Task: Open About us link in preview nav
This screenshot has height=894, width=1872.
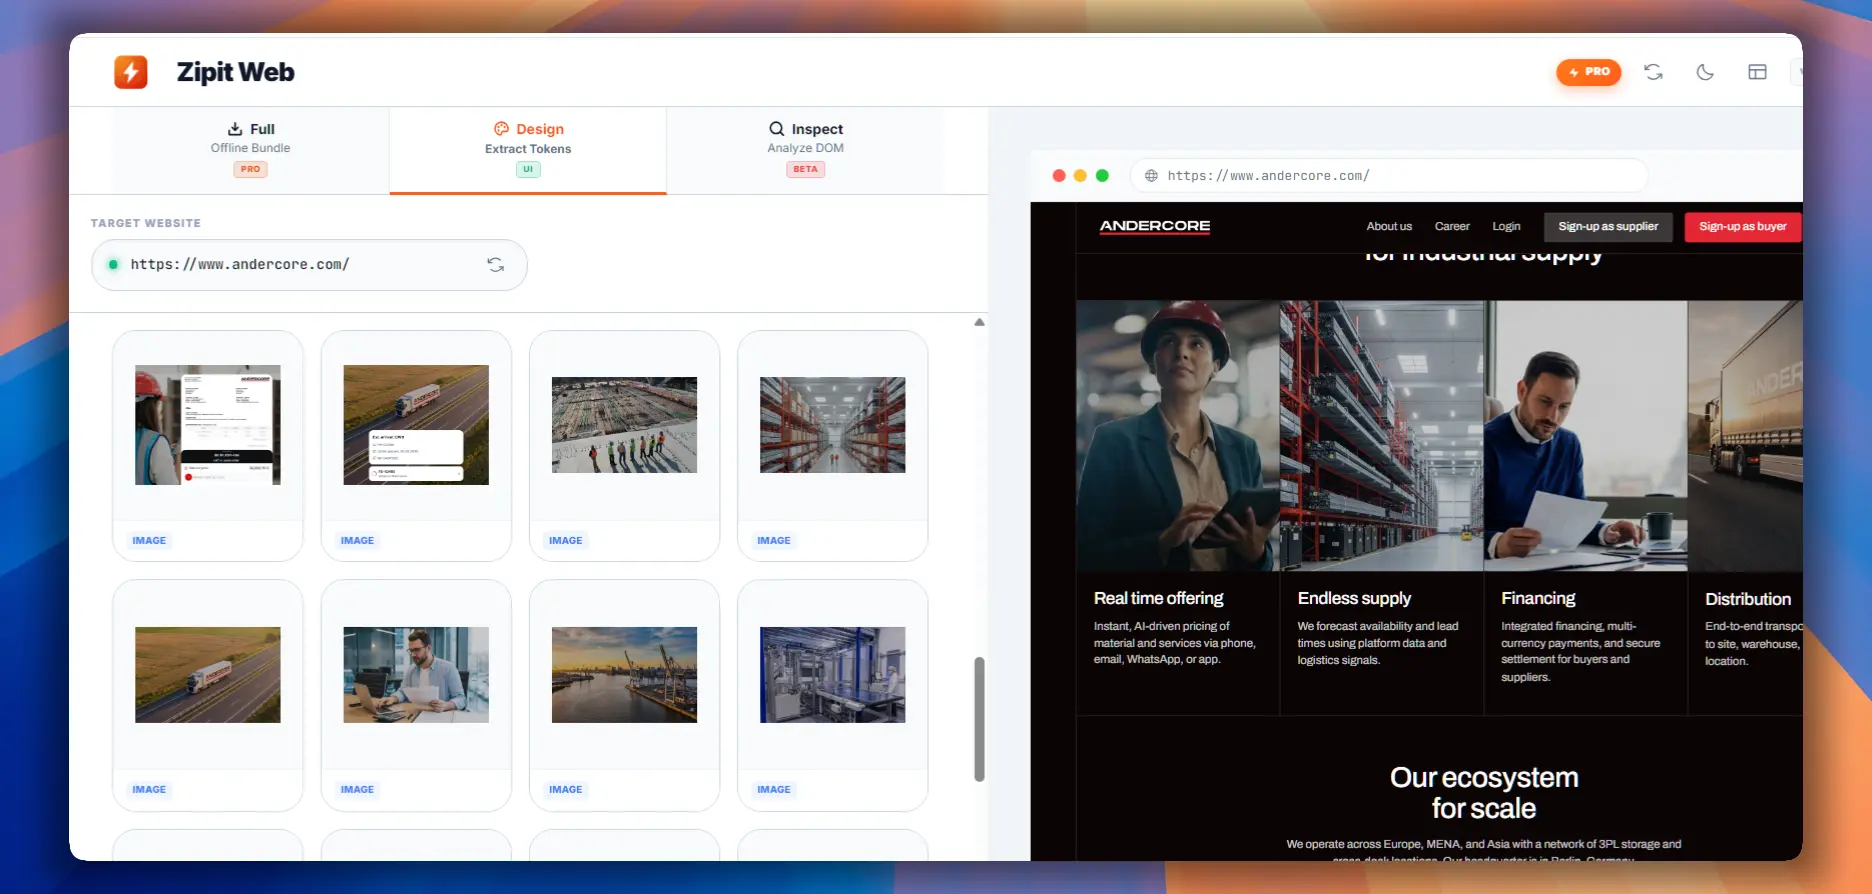Action: (1389, 226)
